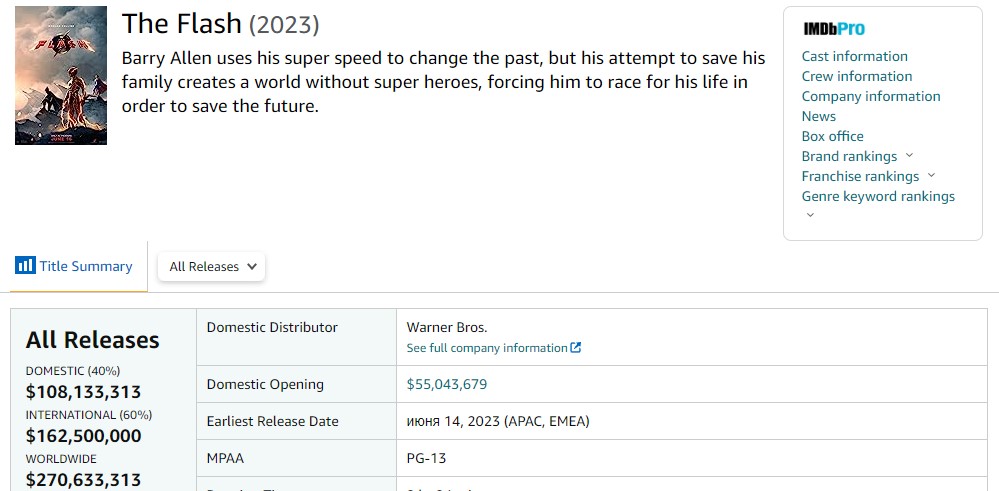Go to the News link
This screenshot has width=999, height=491.
click(818, 117)
